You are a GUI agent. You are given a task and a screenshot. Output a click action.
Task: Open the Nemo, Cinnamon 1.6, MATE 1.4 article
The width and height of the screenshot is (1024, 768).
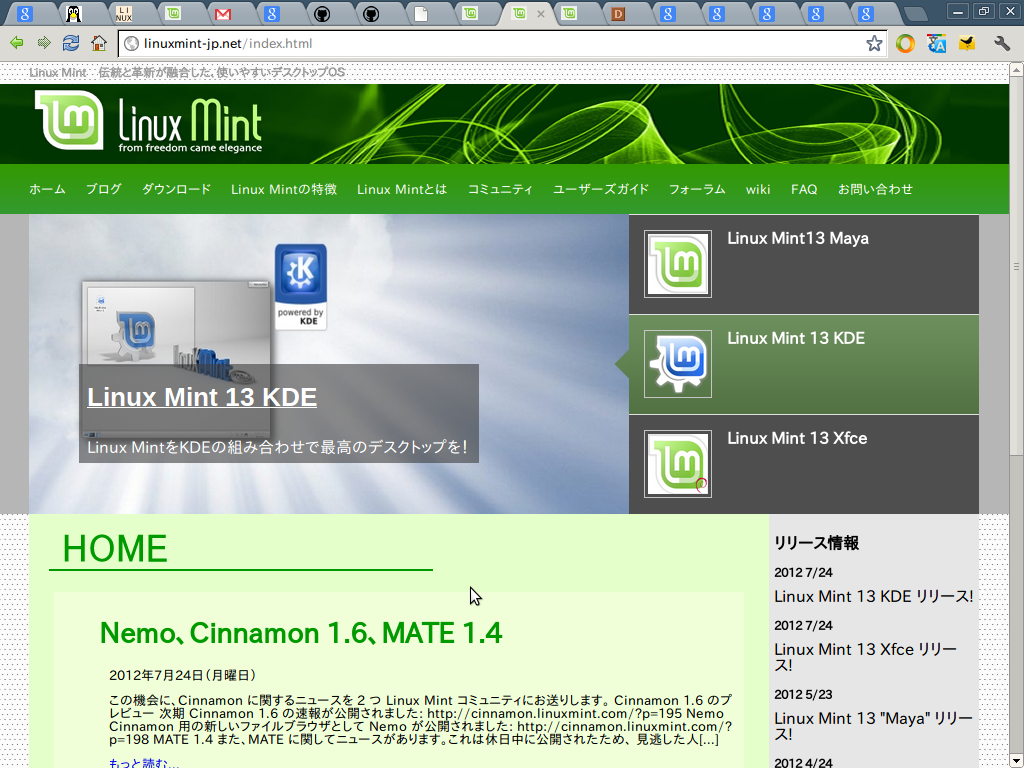pyautogui.click(x=301, y=633)
